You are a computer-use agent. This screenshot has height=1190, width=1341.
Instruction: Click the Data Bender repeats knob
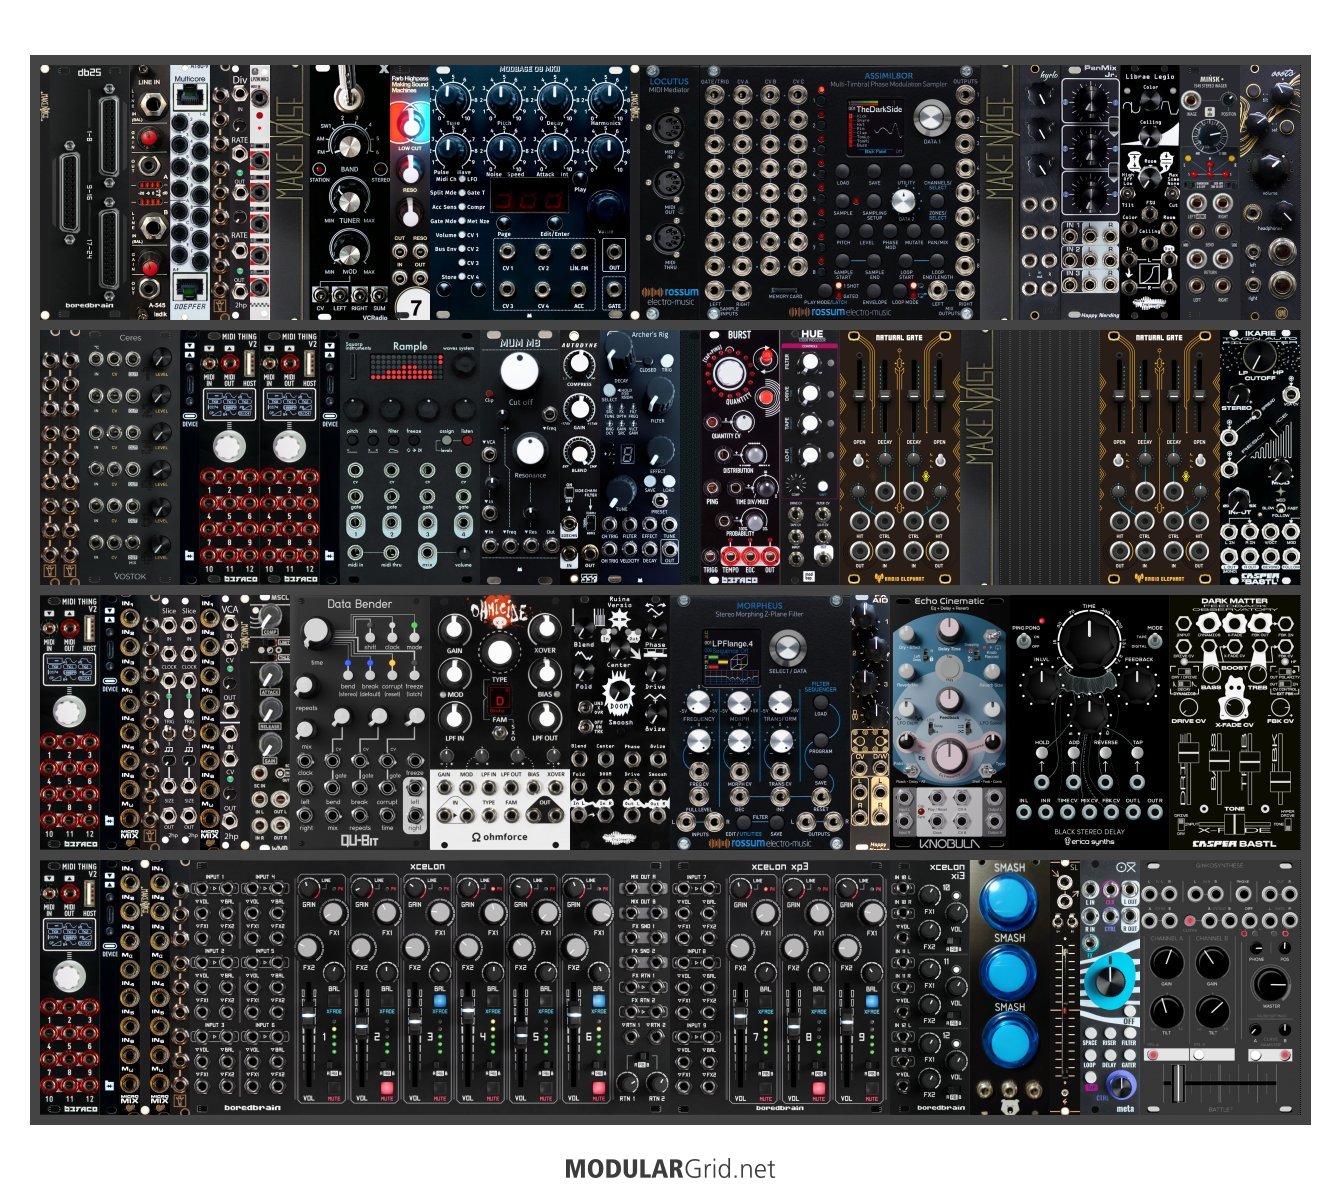[306, 686]
